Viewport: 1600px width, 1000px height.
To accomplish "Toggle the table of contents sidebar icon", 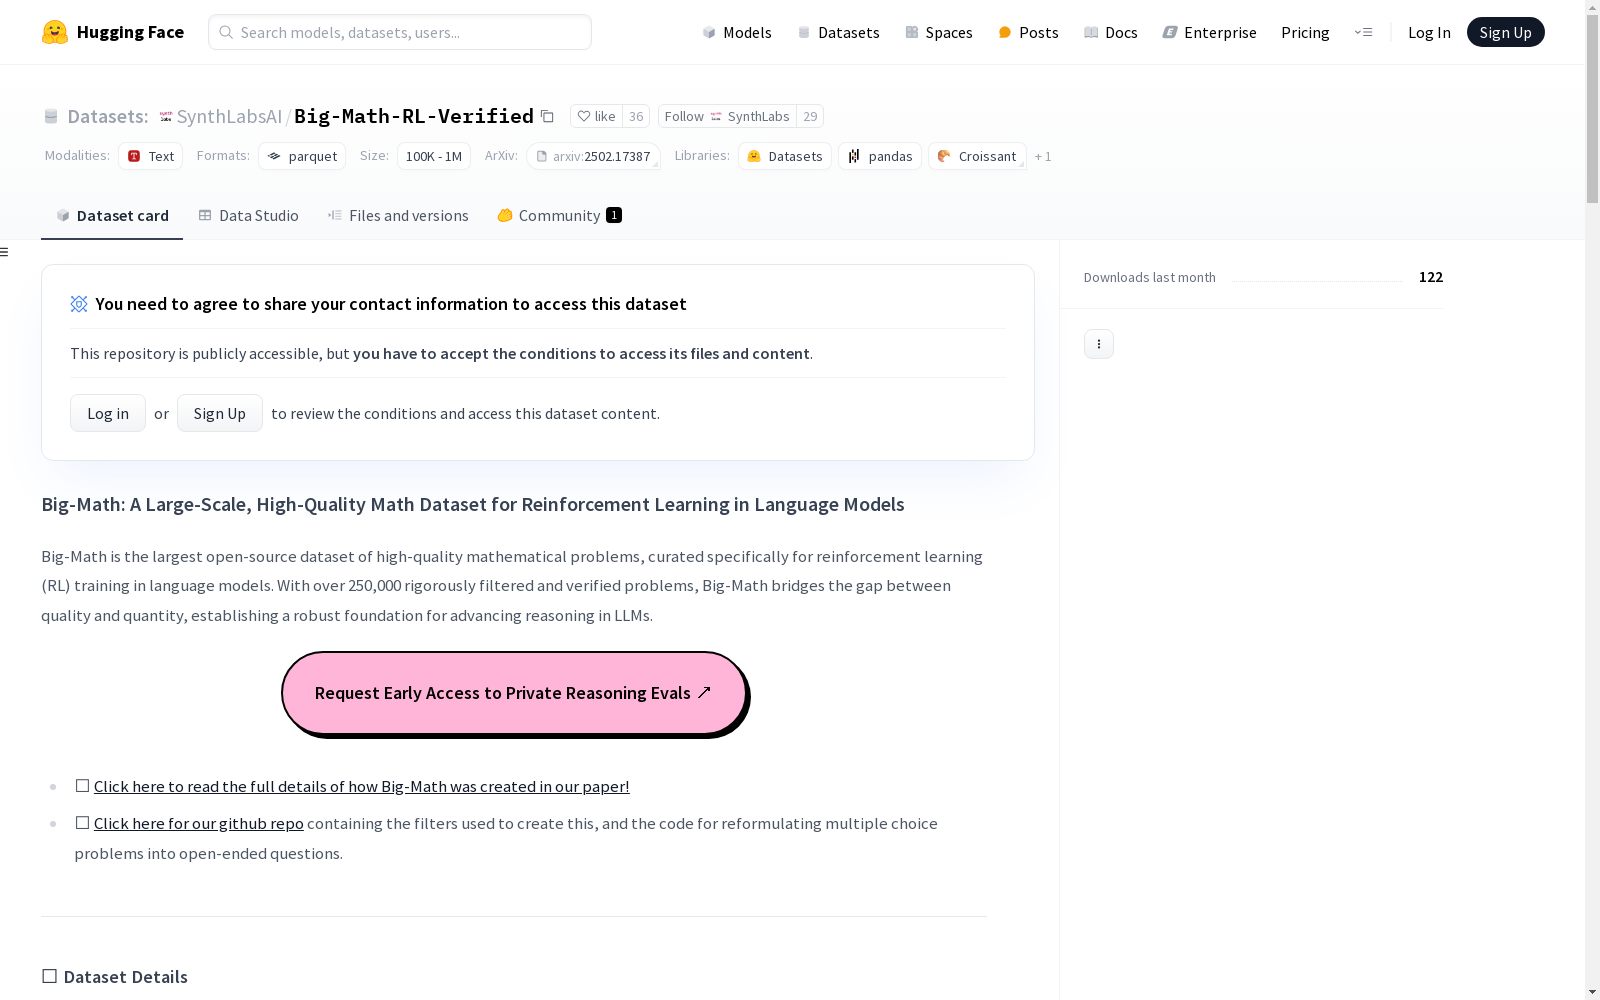I will click(5, 252).
